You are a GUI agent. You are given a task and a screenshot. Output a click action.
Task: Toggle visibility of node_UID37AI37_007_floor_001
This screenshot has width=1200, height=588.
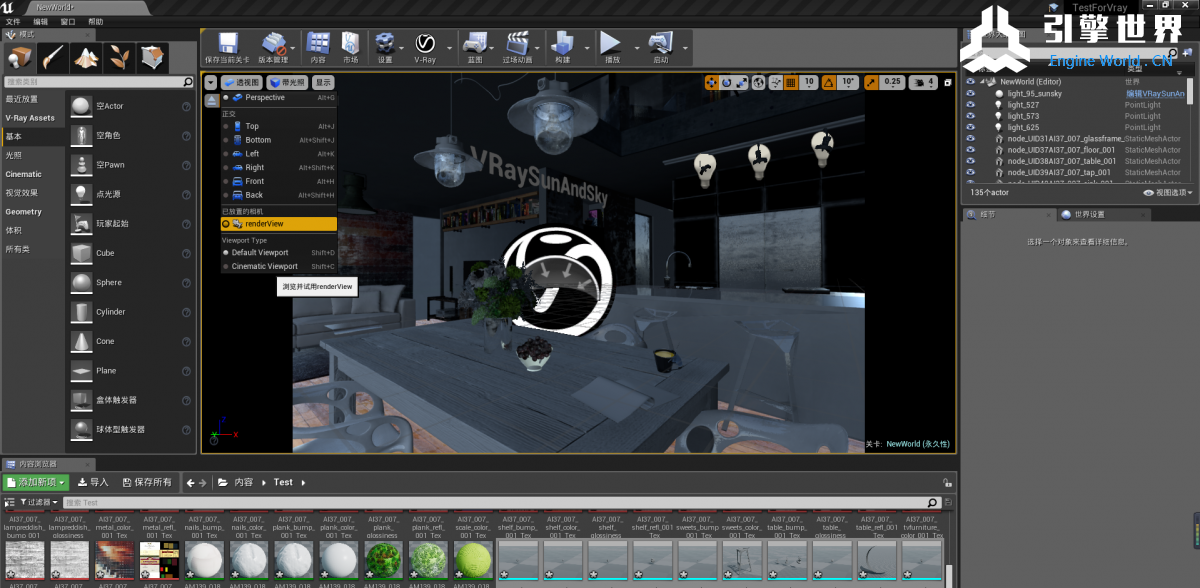point(970,150)
